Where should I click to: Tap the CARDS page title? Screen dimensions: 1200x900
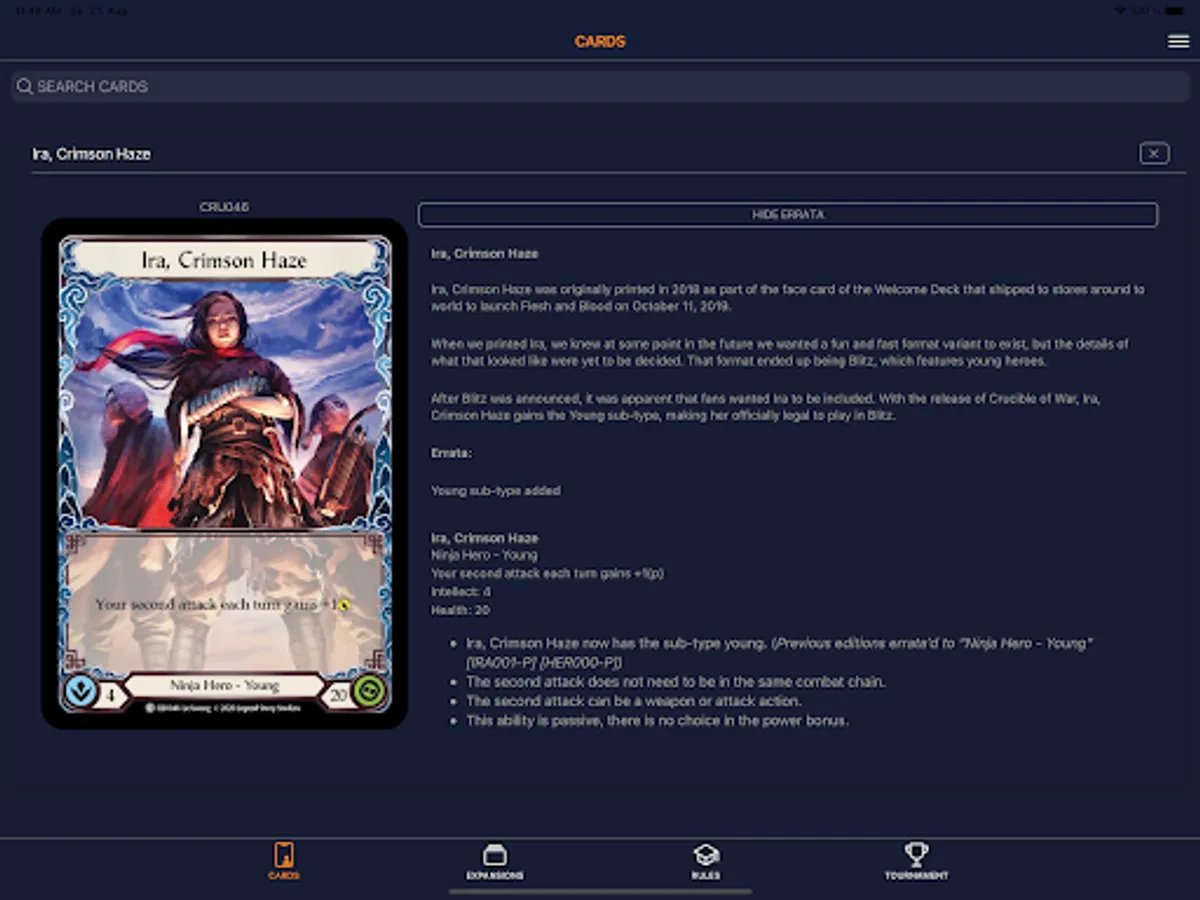600,42
